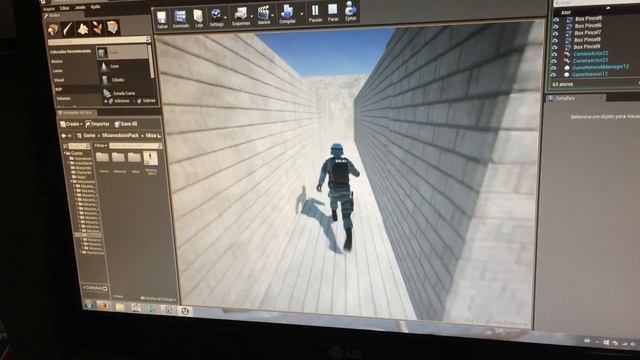Stop play session with the Parar button
640x360 pixels.
pos(333,12)
